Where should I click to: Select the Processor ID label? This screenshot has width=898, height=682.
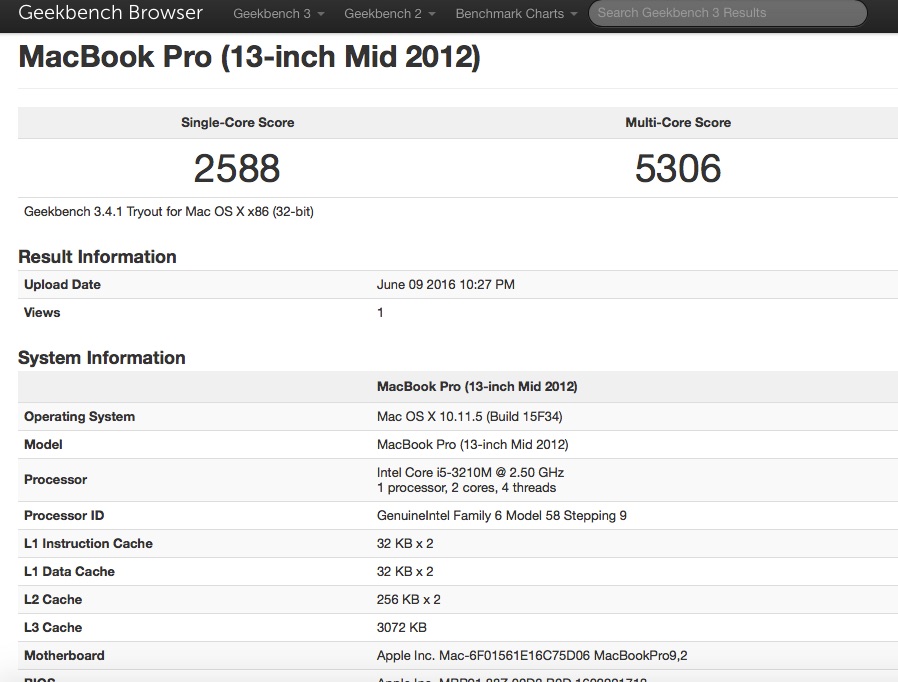tap(64, 516)
